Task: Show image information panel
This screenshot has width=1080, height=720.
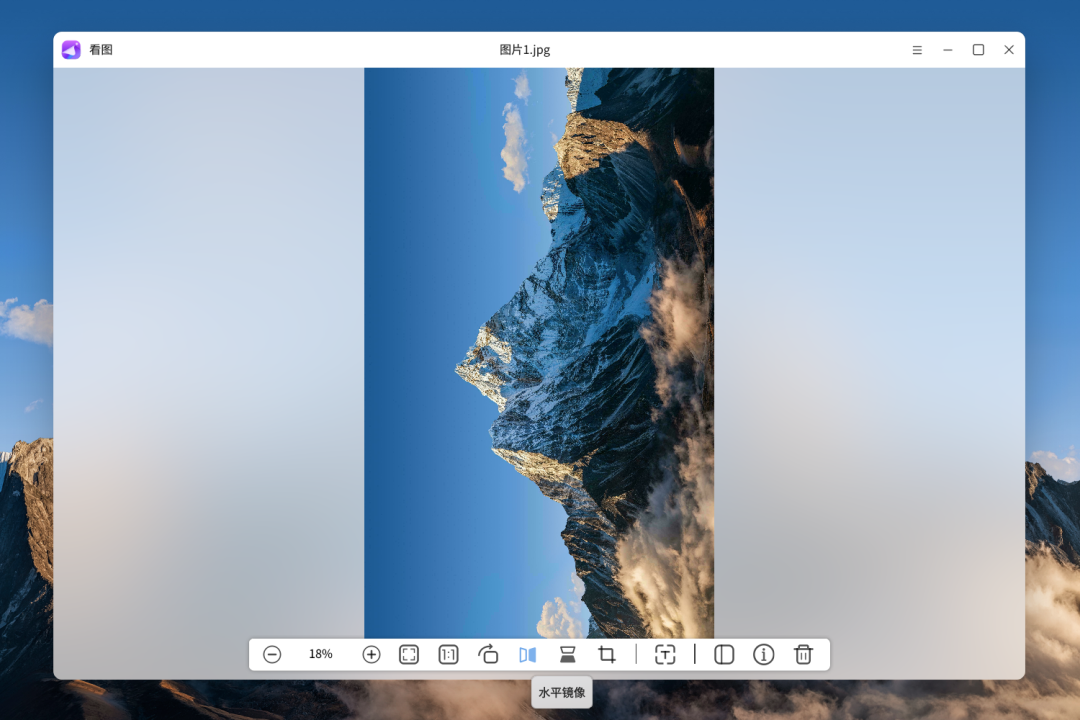Action: coord(763,655)
